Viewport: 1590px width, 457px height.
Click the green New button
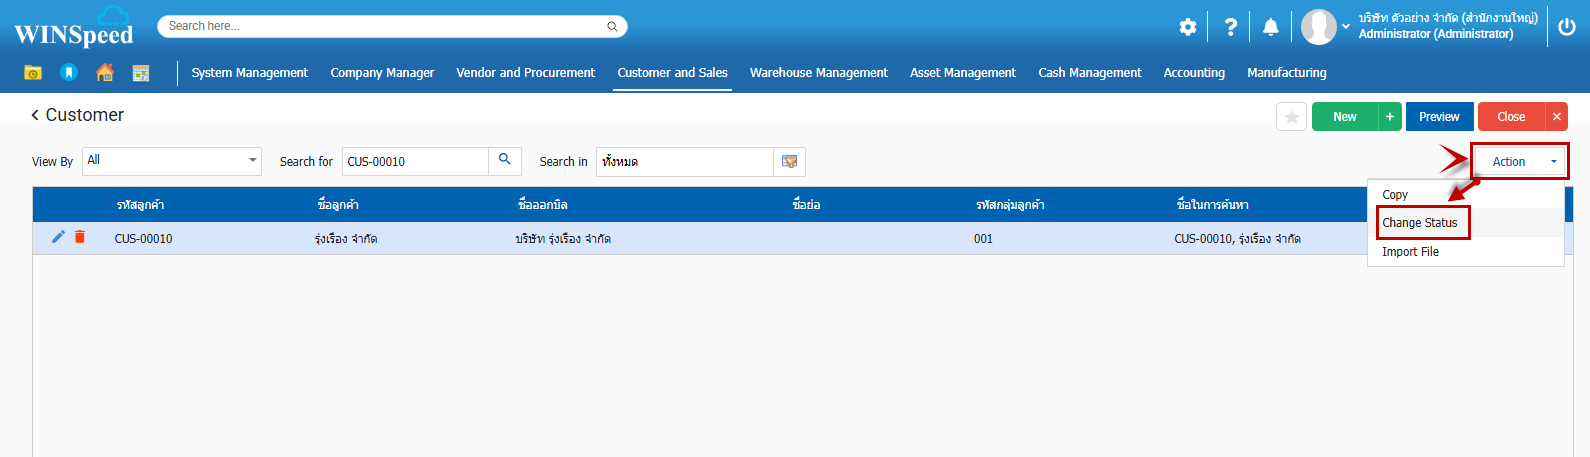pyautogui.click(x=1344, y=117)
